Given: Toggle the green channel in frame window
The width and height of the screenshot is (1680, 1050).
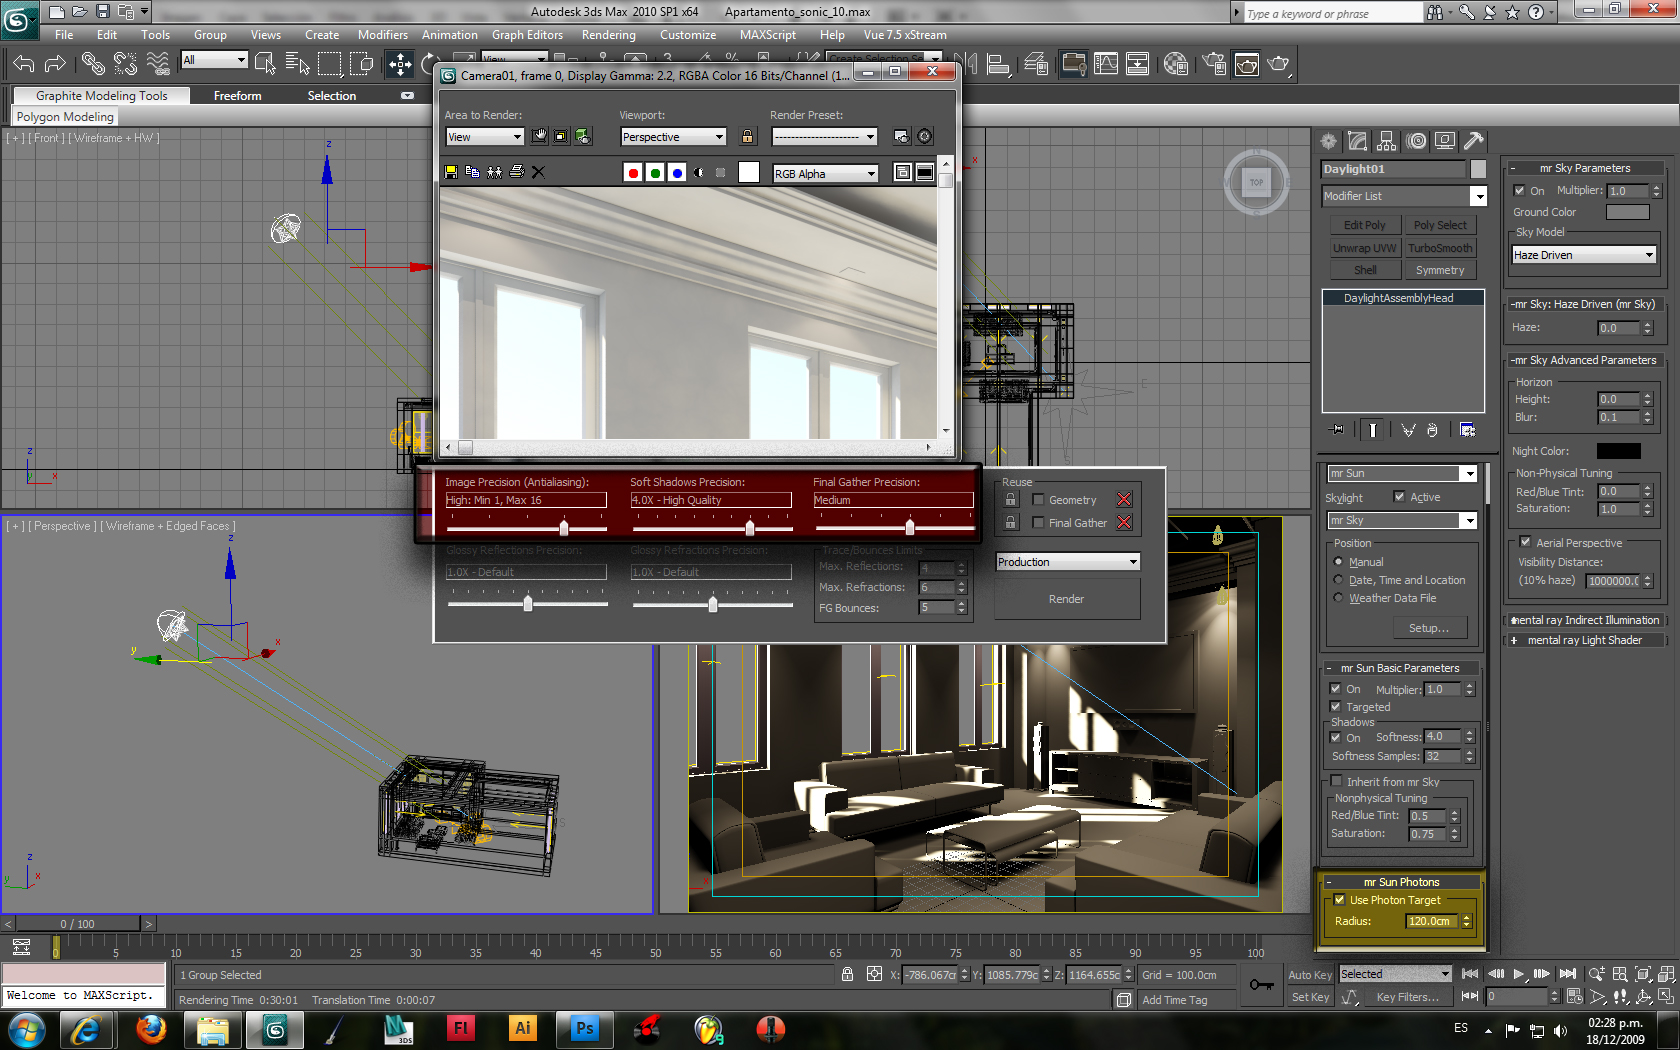Looking at the screenshot, I should click(655, 173).
